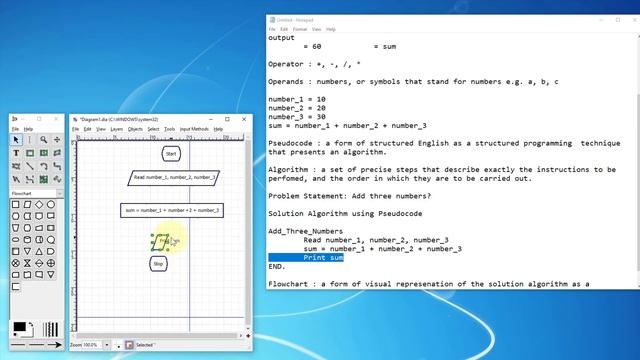Select the Text edit cursor tool

point(29,140)
